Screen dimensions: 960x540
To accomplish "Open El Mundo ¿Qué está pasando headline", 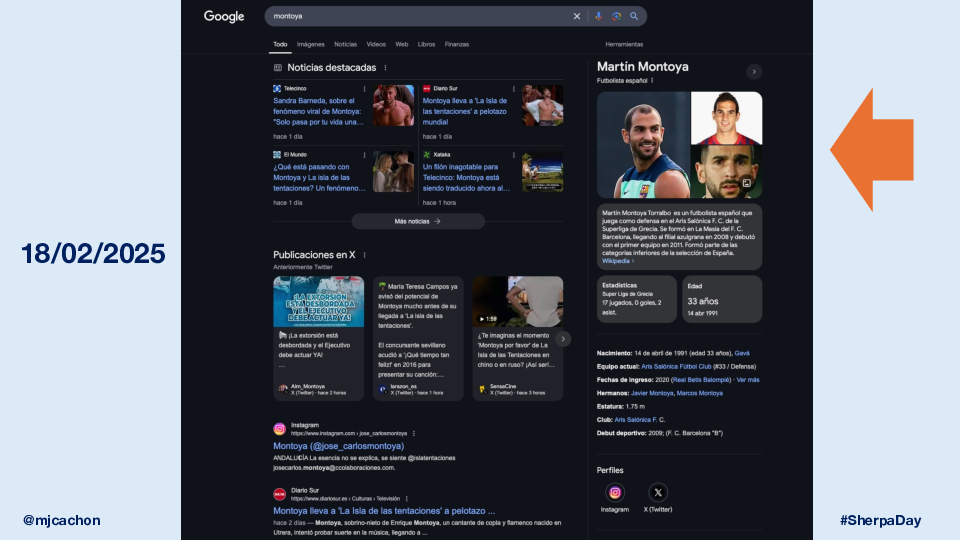I will 319,178.
